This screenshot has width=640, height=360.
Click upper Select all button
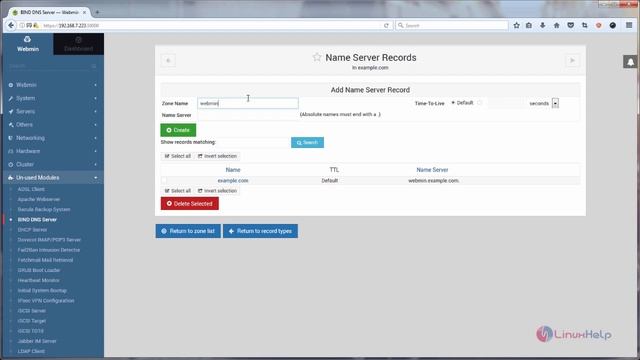pyautogui.click(x=178, y=156)
